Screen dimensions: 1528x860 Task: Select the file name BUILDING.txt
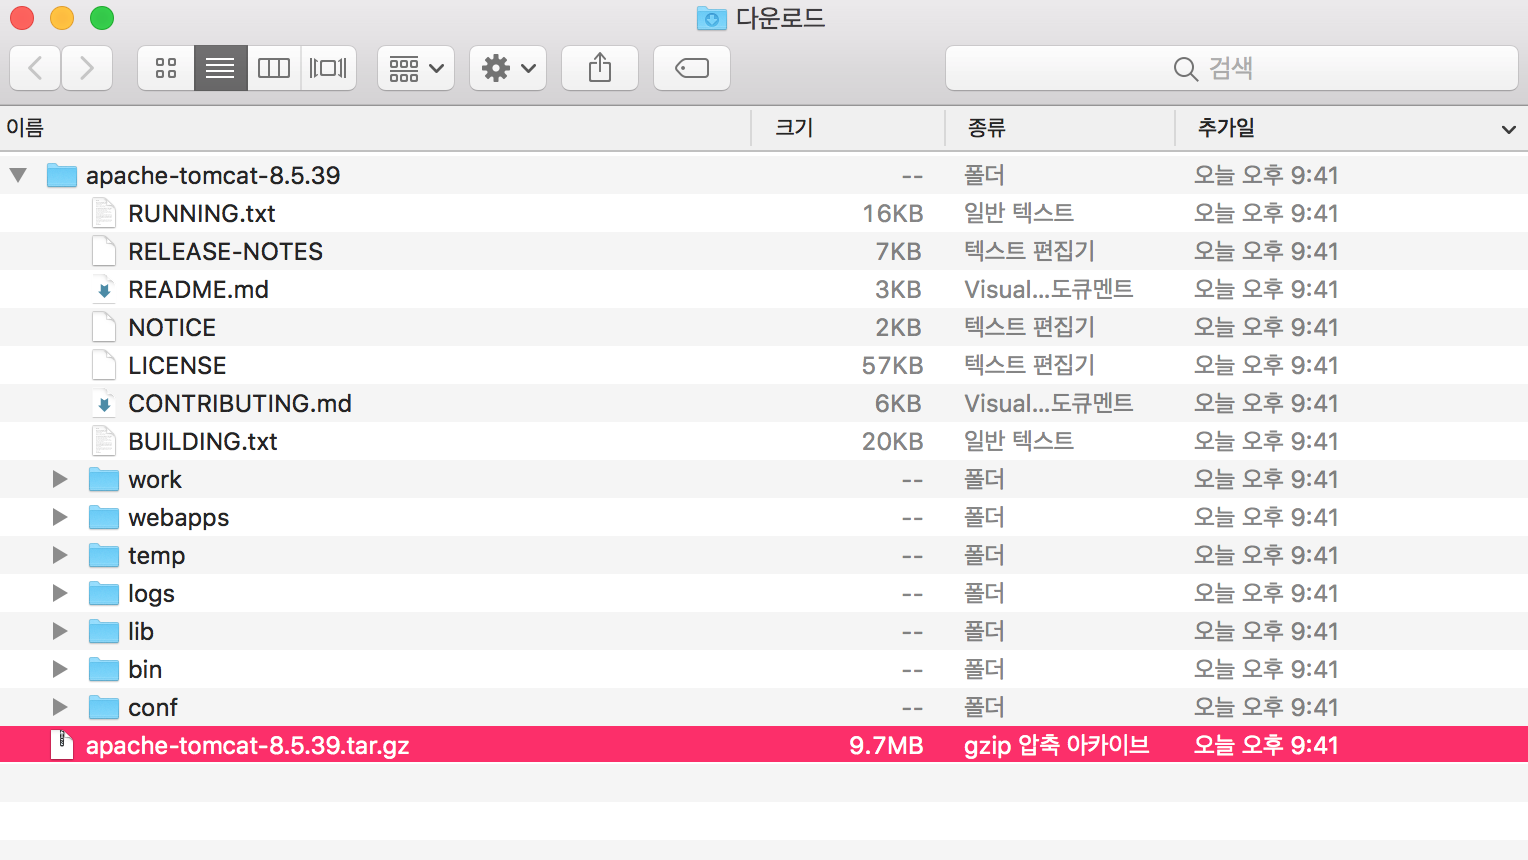[x=203, y=441]
